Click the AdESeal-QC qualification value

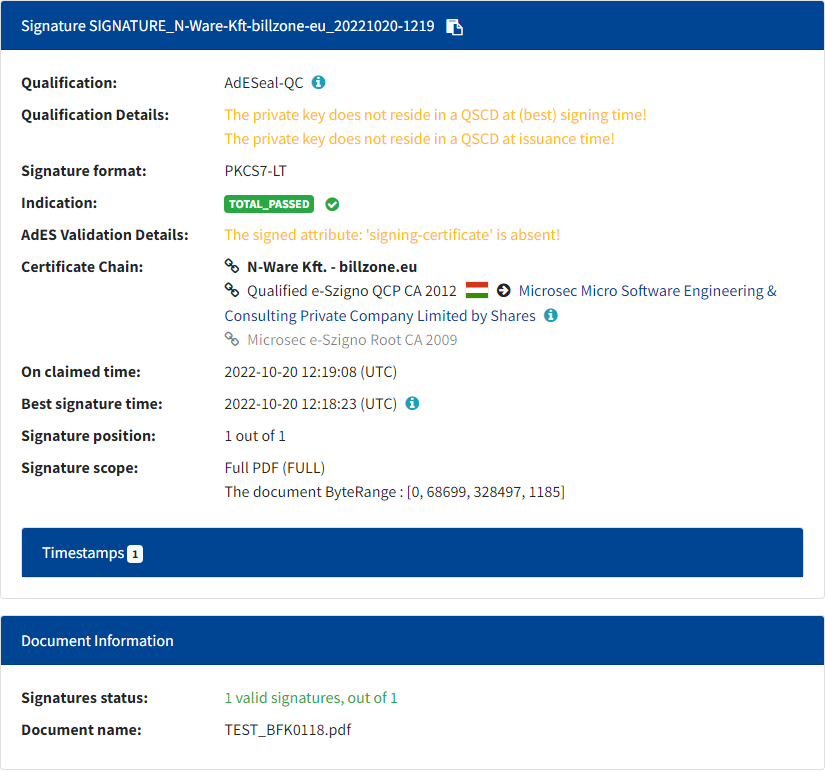(264, 83)
